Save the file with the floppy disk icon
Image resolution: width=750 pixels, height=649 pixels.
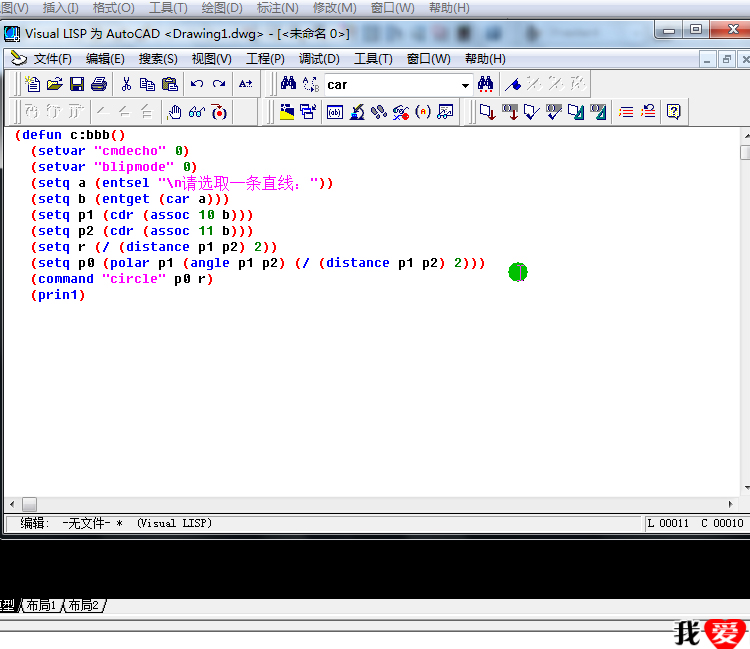pos(77,84)
